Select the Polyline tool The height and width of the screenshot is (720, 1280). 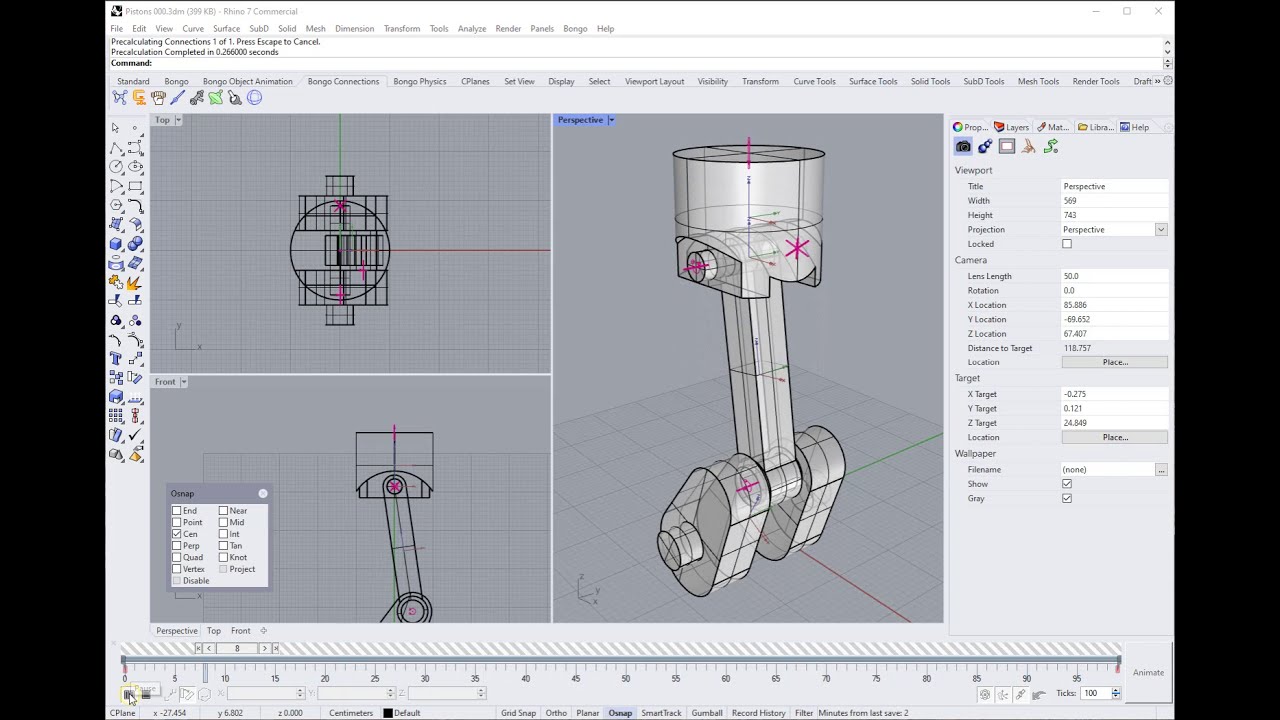[116, 147]
